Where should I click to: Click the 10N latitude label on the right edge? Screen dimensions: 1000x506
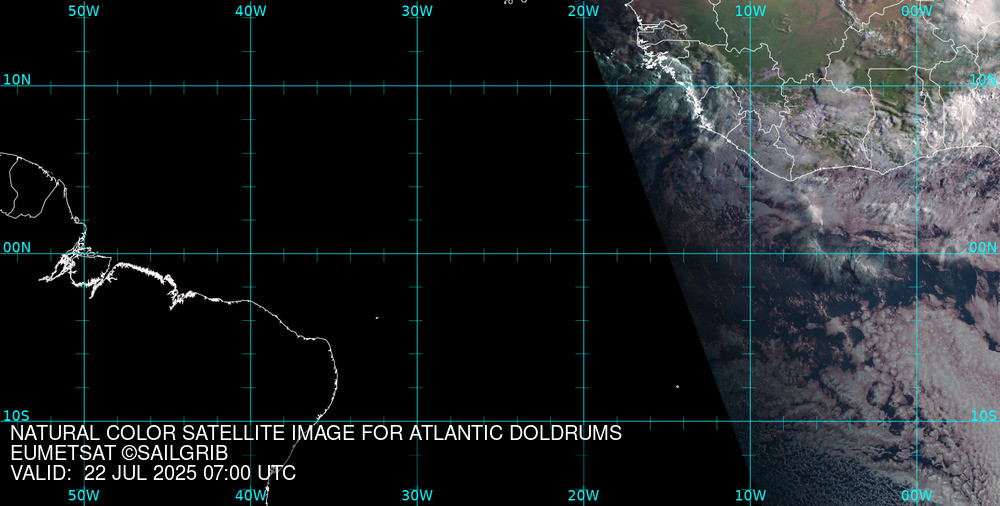pyautogui.click(x=983, y=80)
